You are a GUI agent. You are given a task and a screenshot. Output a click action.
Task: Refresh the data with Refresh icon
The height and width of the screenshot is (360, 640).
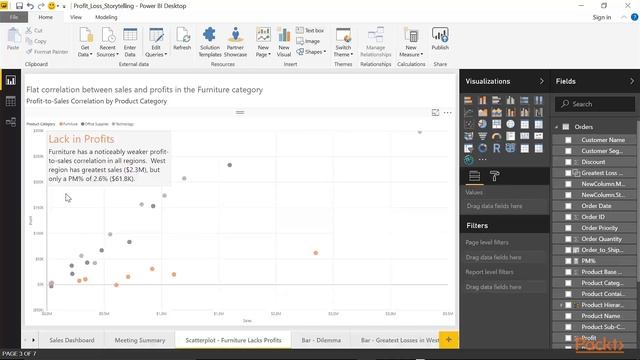[x=182, y=39]
